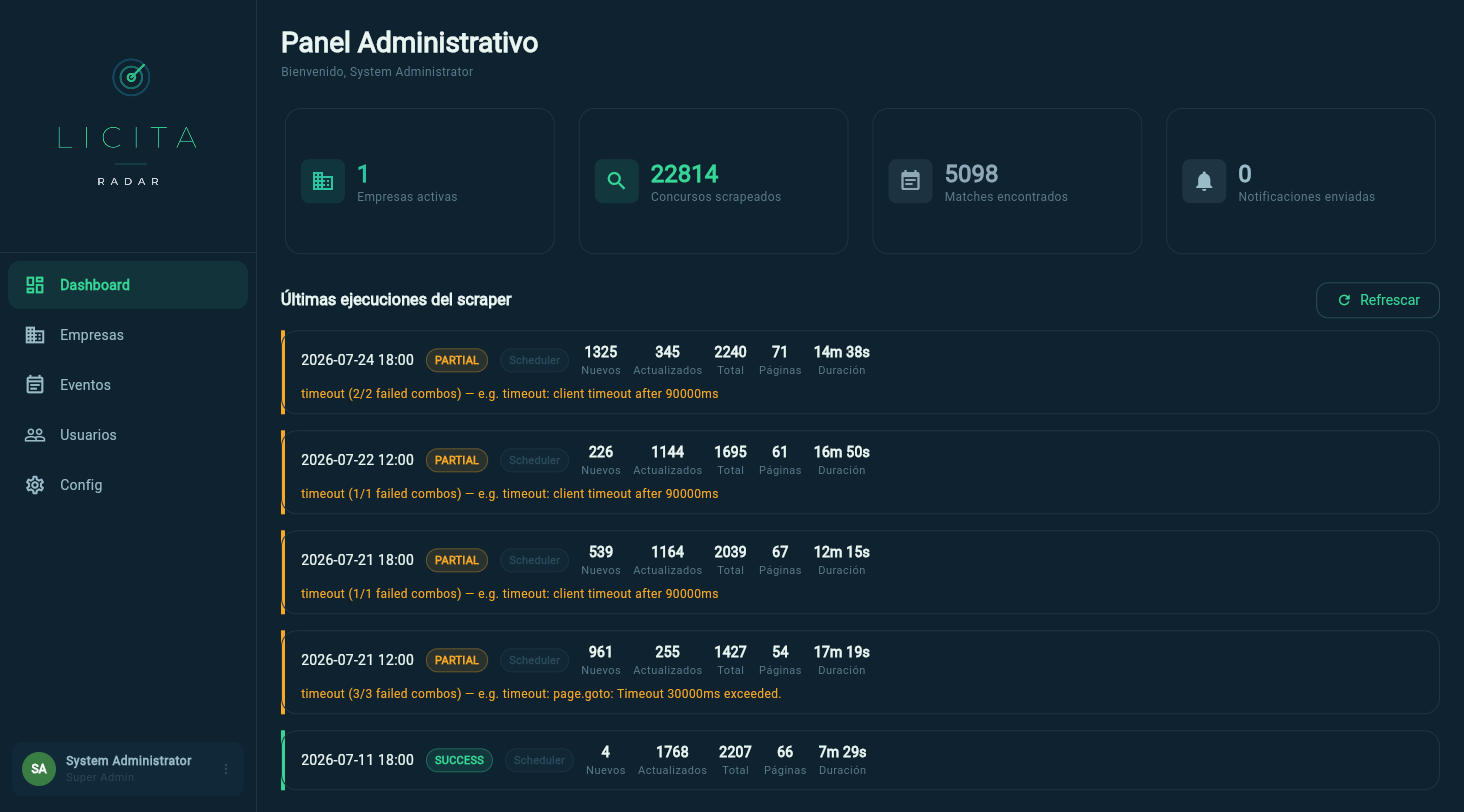The width and height of the screenshot is (1464, 812).
Task: Click the bell icon on Notificaciones enviadas card
Action: [x=1204, y=181]
